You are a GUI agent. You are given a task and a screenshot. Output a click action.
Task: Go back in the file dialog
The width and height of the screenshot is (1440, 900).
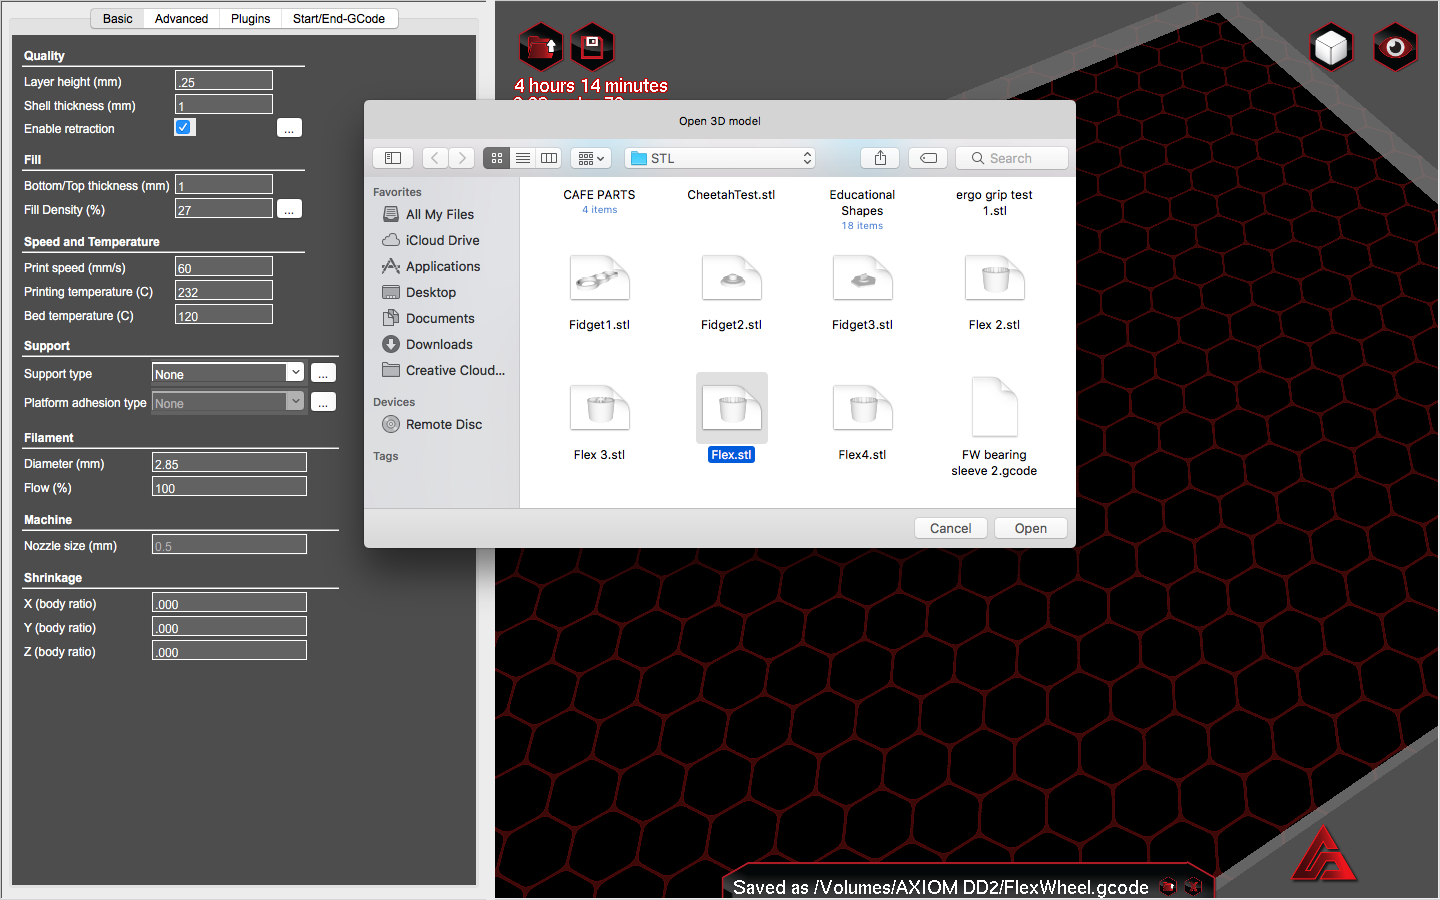coord(435,158)
